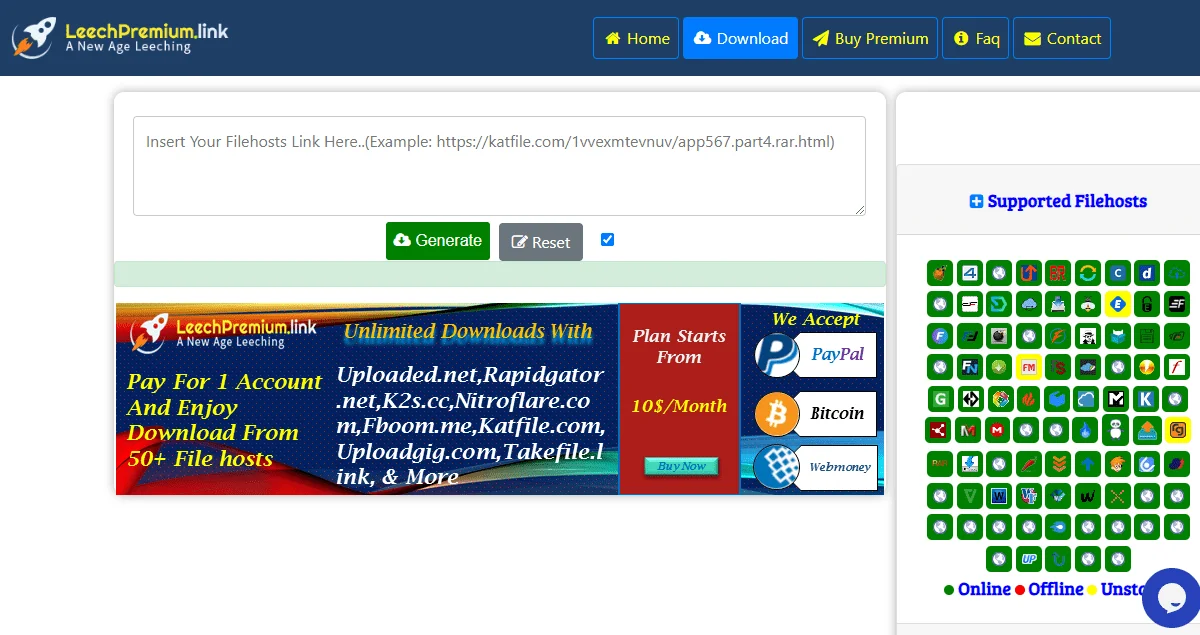Click the green G filehost icon

(x=940, y=399)
